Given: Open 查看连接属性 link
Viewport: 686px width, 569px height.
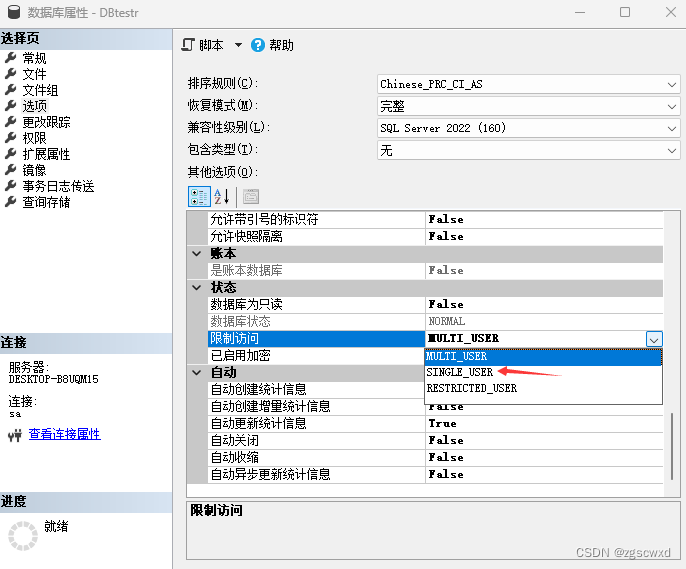Looking at the screenshot, I should [x=64, y=434].
